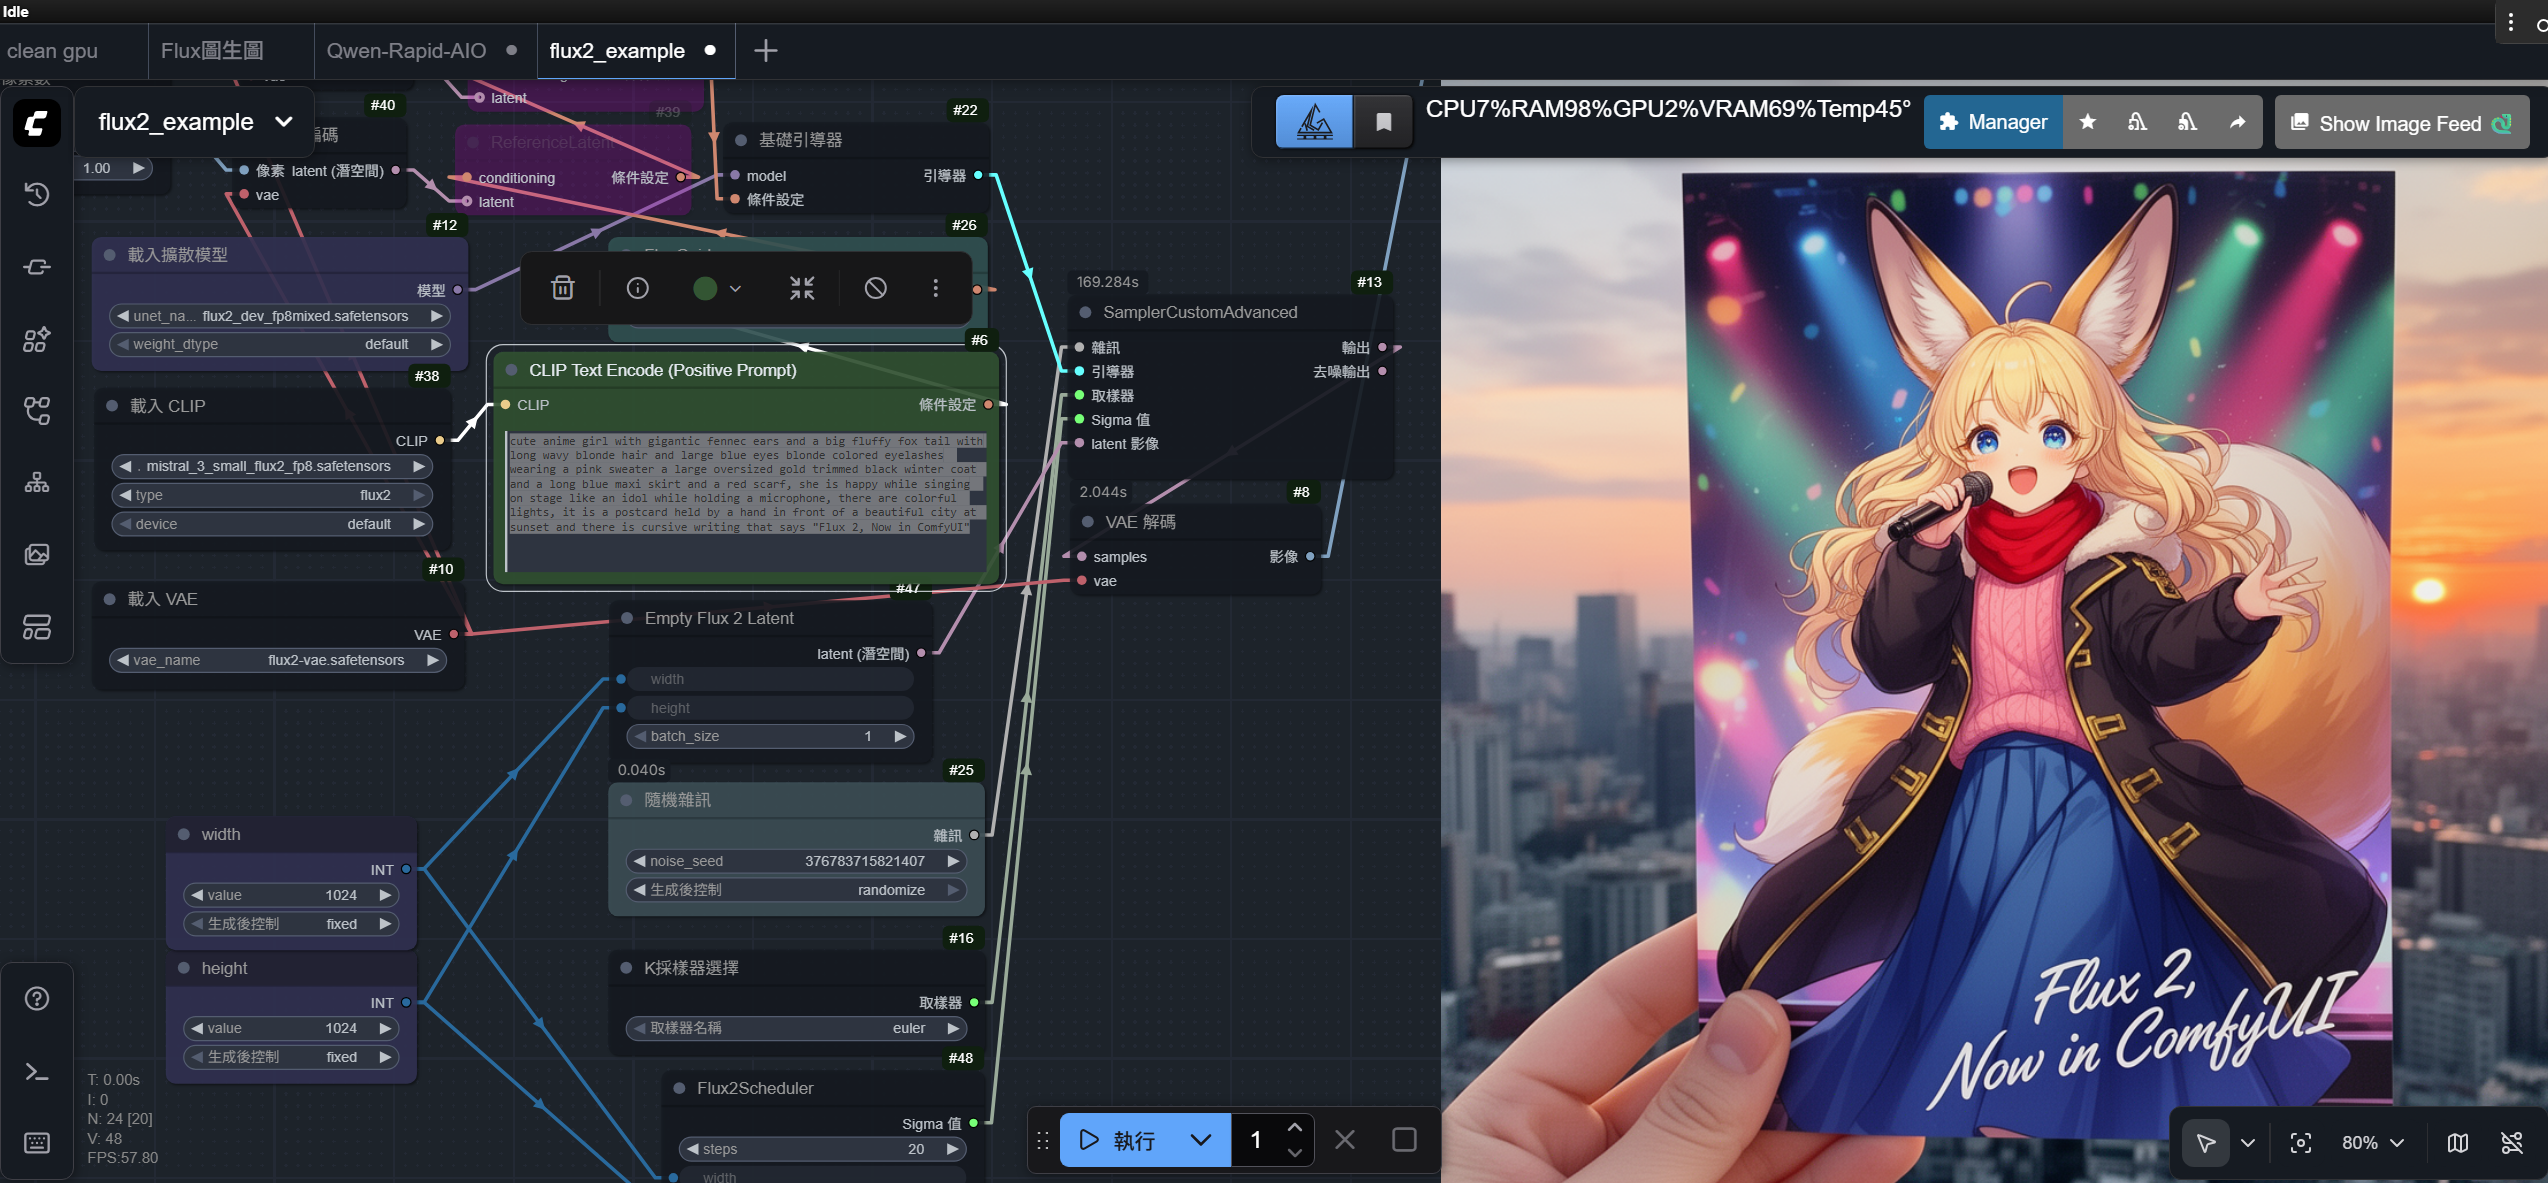Open the vae_name flux2-vae selector

(278, 660)
